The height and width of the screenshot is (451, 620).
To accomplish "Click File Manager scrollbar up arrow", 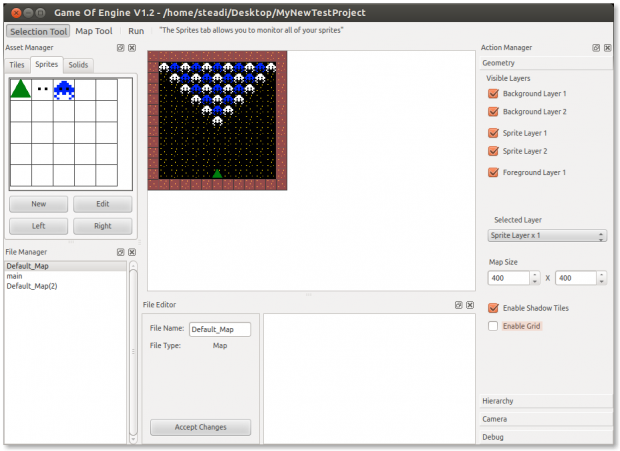I will coord(133,265).
